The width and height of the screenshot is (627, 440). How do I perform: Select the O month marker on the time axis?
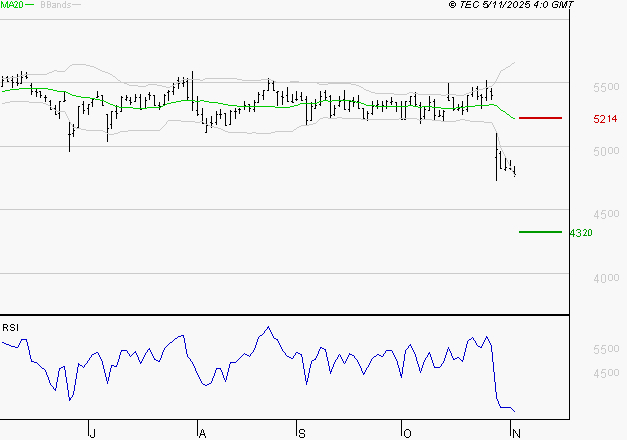point(406,432)
